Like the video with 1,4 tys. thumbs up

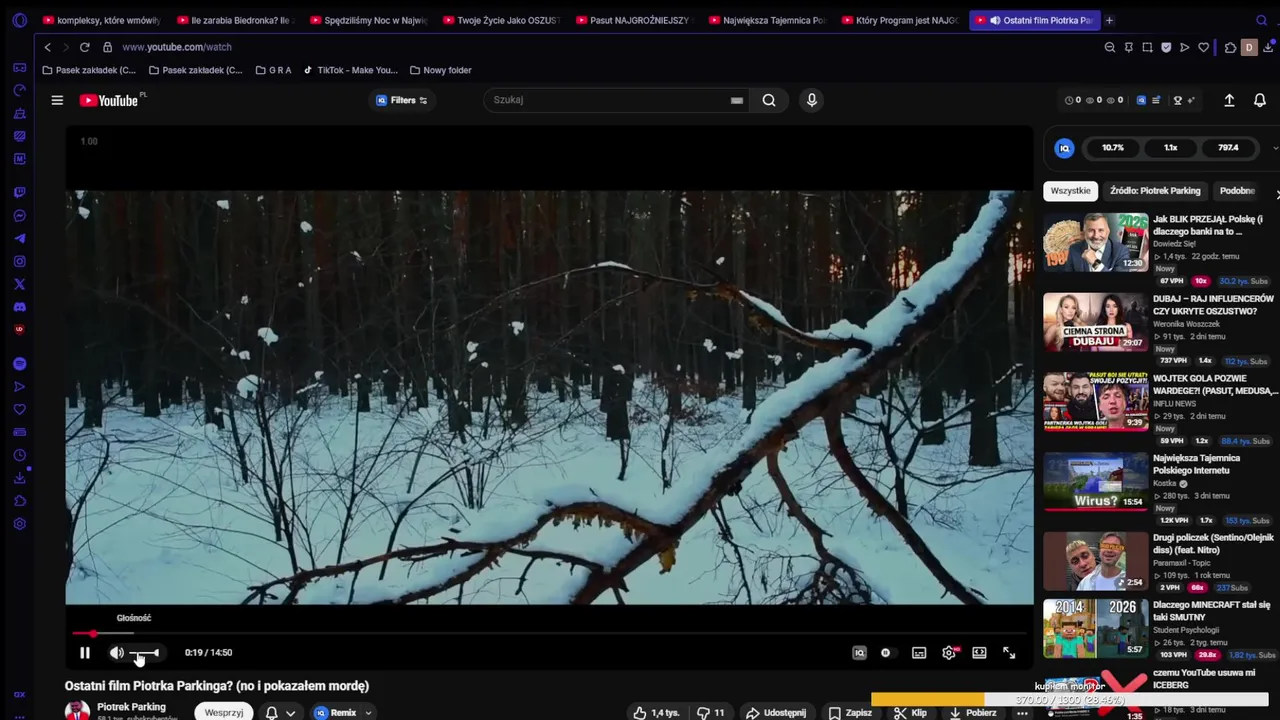pos(656,713)
